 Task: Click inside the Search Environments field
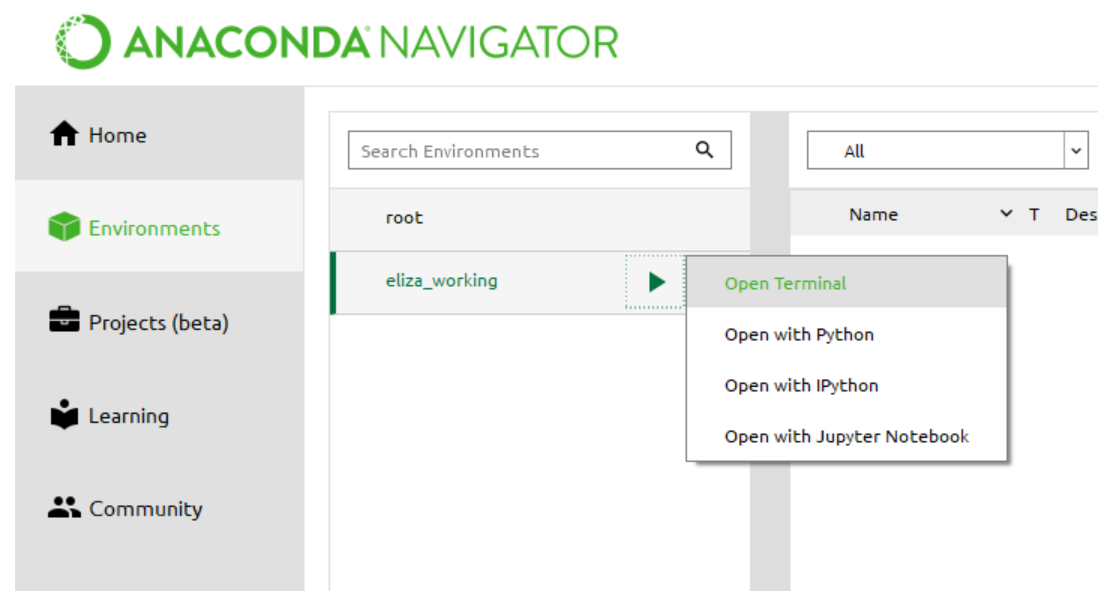point(520,151)
